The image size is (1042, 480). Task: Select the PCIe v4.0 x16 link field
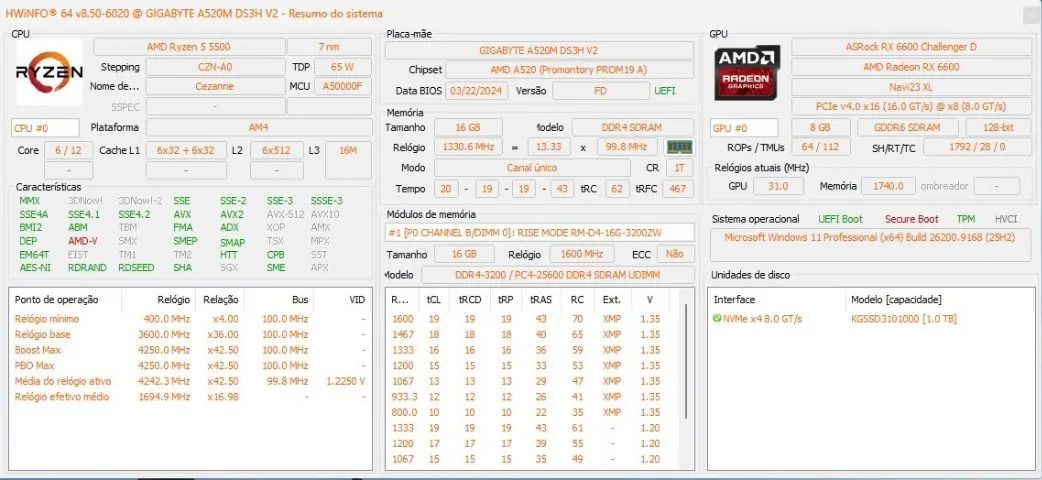click(910, 106)
